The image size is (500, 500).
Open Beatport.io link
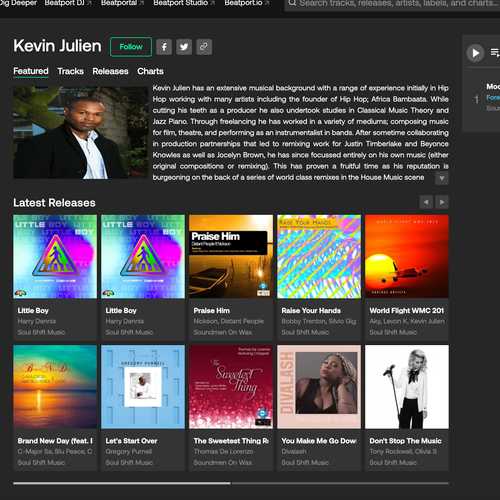pyautogui.click(x=247, y=3)
